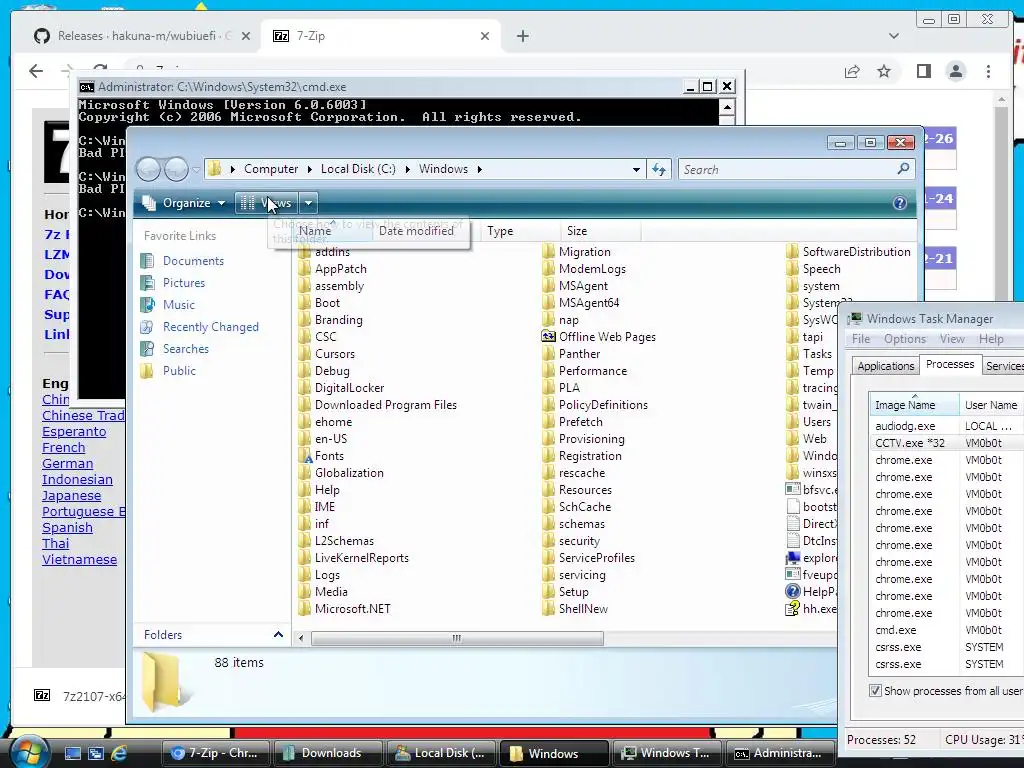1024x768 pixels.
Task: Click Show Desktop quick launch icon
Action: pos(72,753)
